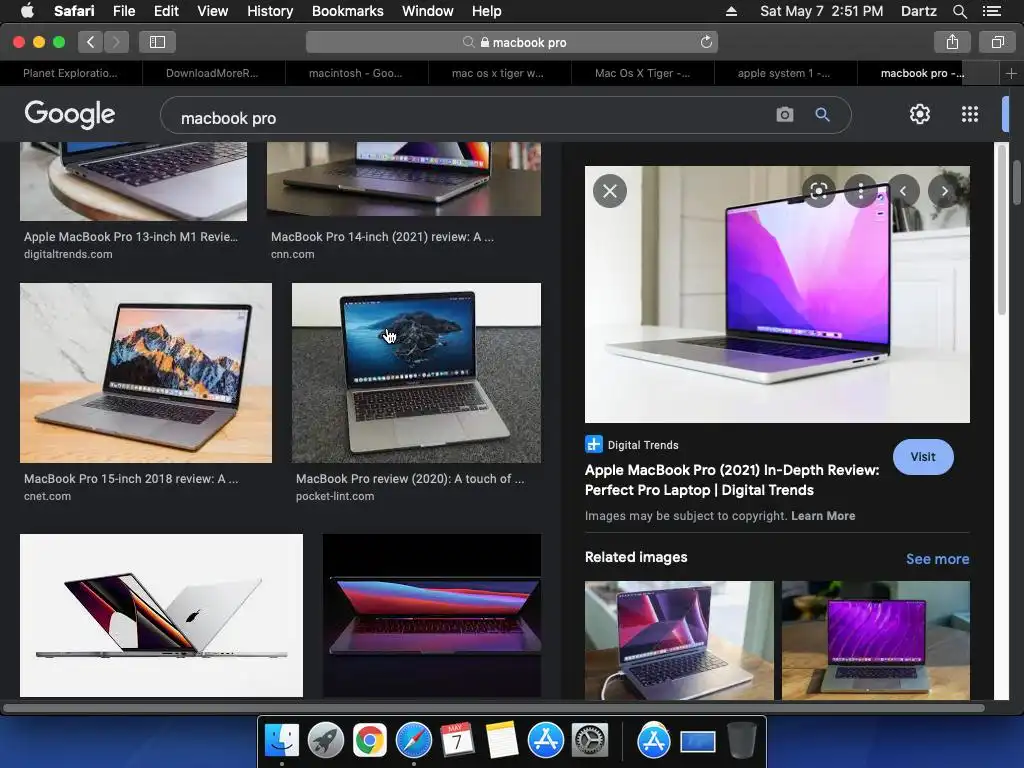Launch Google Chrome from the Dock
Image resolution: width=1024 pixels, height=768 pixels.
click(x=370, y=741)
